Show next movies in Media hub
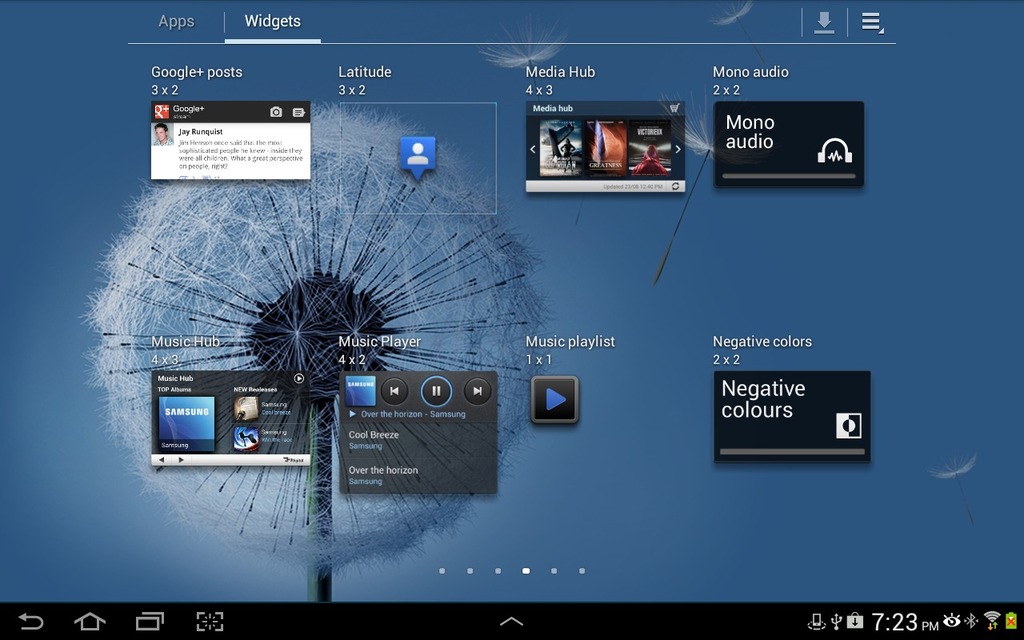The image size is (1024, 640). point(678,149)
